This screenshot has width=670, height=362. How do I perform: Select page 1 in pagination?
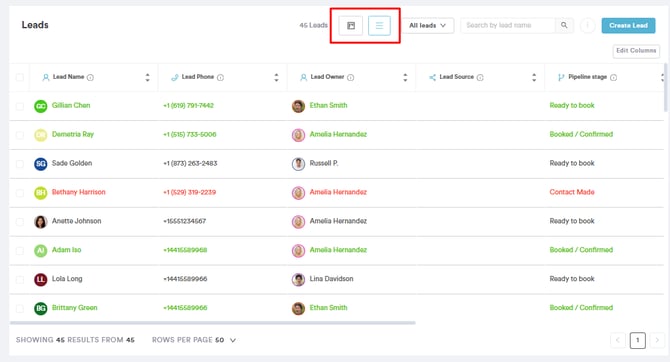(x=638, y=340)
